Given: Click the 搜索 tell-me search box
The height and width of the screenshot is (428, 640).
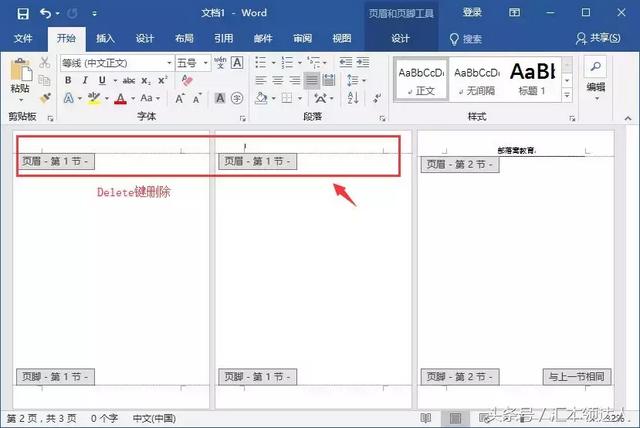Looking at the screenshot, I should (x=466, y=39).
